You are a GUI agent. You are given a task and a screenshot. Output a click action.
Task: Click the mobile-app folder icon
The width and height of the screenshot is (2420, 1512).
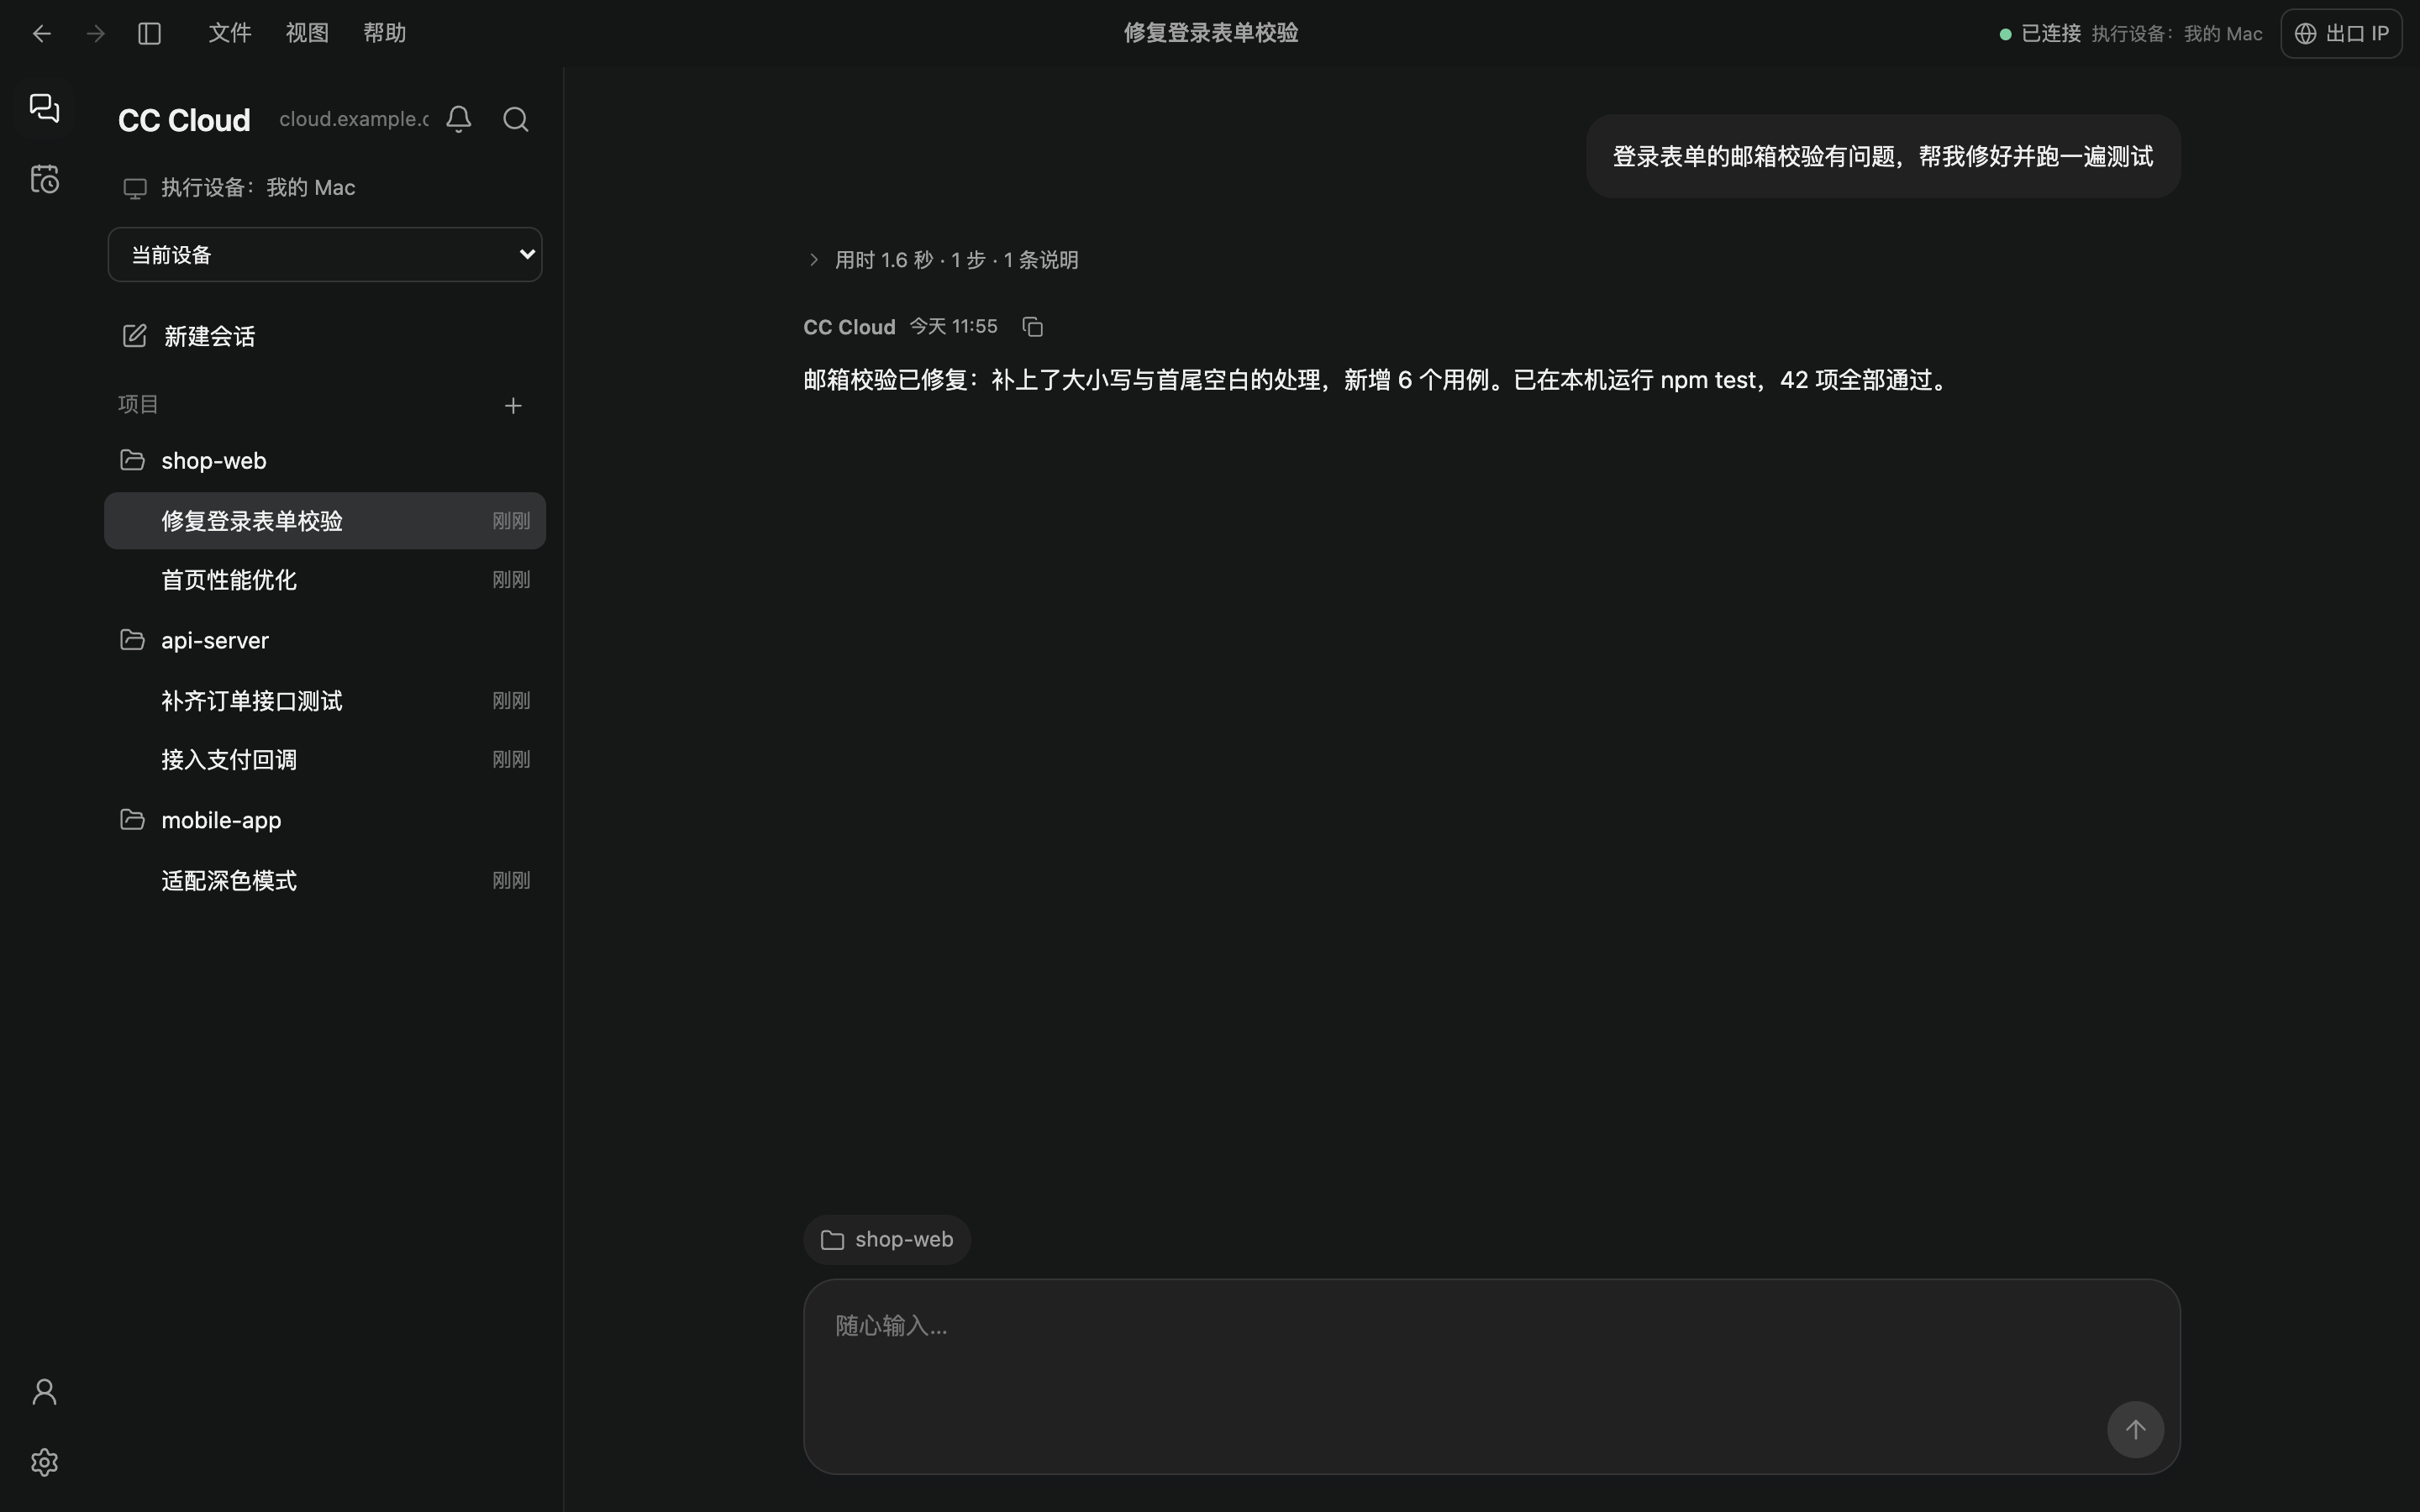(x=132, y=820)
